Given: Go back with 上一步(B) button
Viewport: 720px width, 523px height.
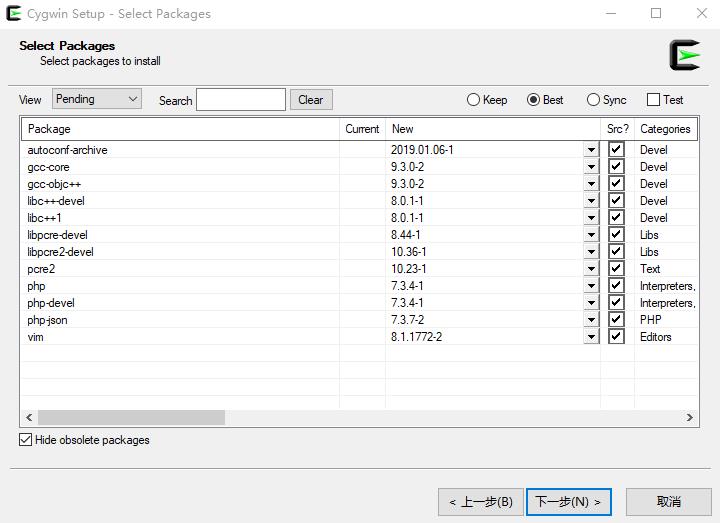Looking at the screenshot, I should click(480, 502).
